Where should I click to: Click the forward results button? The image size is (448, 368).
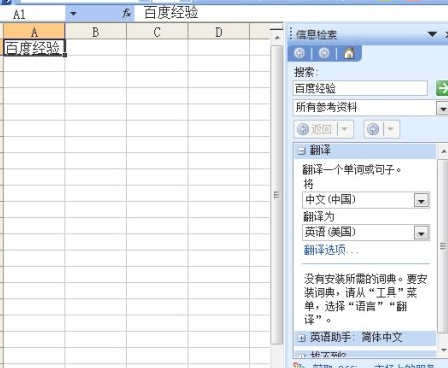[x=373, y=129]
